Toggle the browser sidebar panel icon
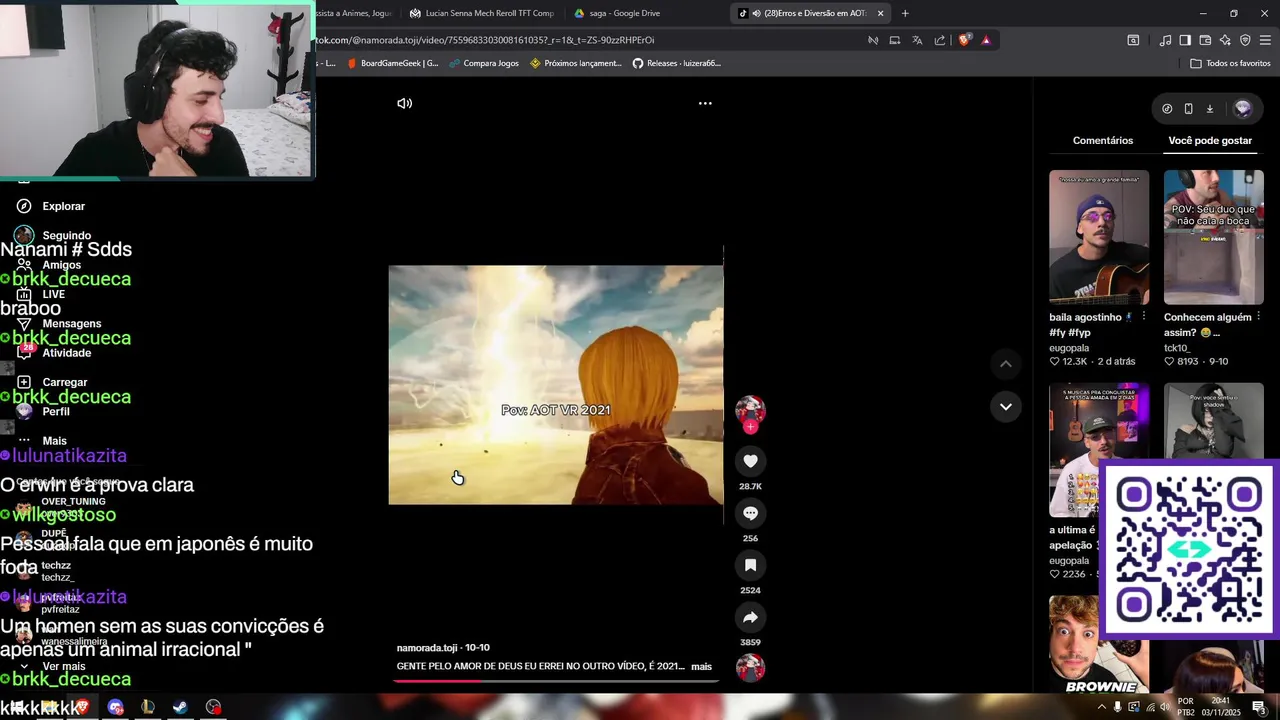 1185,40
